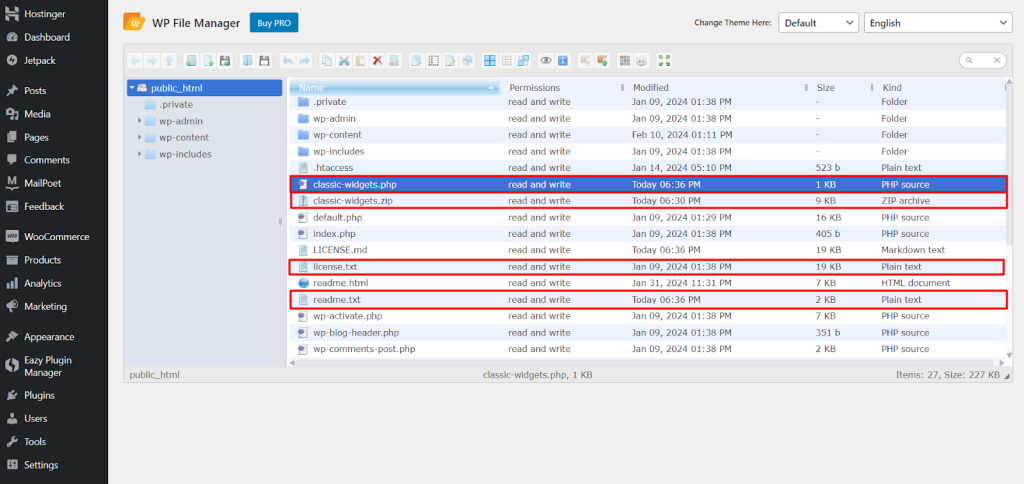The image size is (1024, 484).
Task: Copy the selected file
Action: point(327,61)
